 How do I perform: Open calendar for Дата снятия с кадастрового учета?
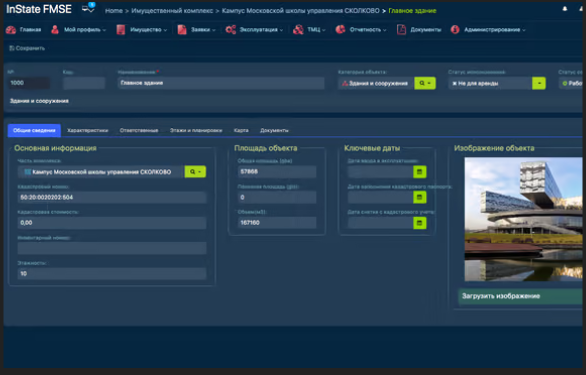coord(419,223)
